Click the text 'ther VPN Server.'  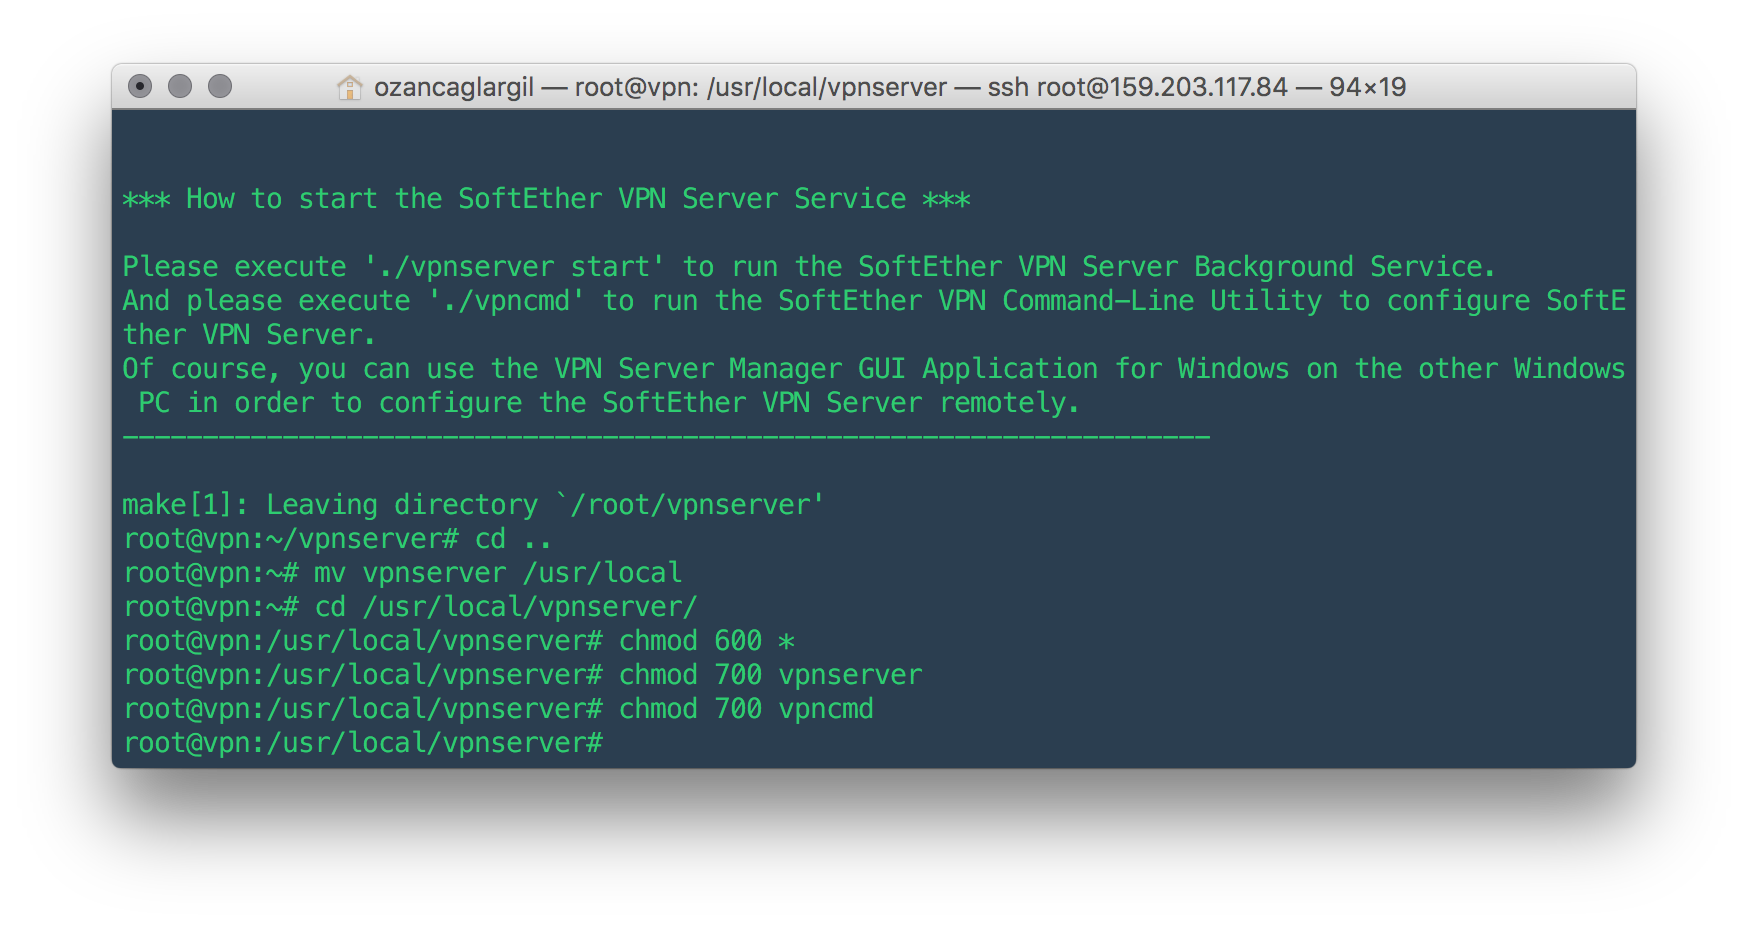click(x=249, y=335)
